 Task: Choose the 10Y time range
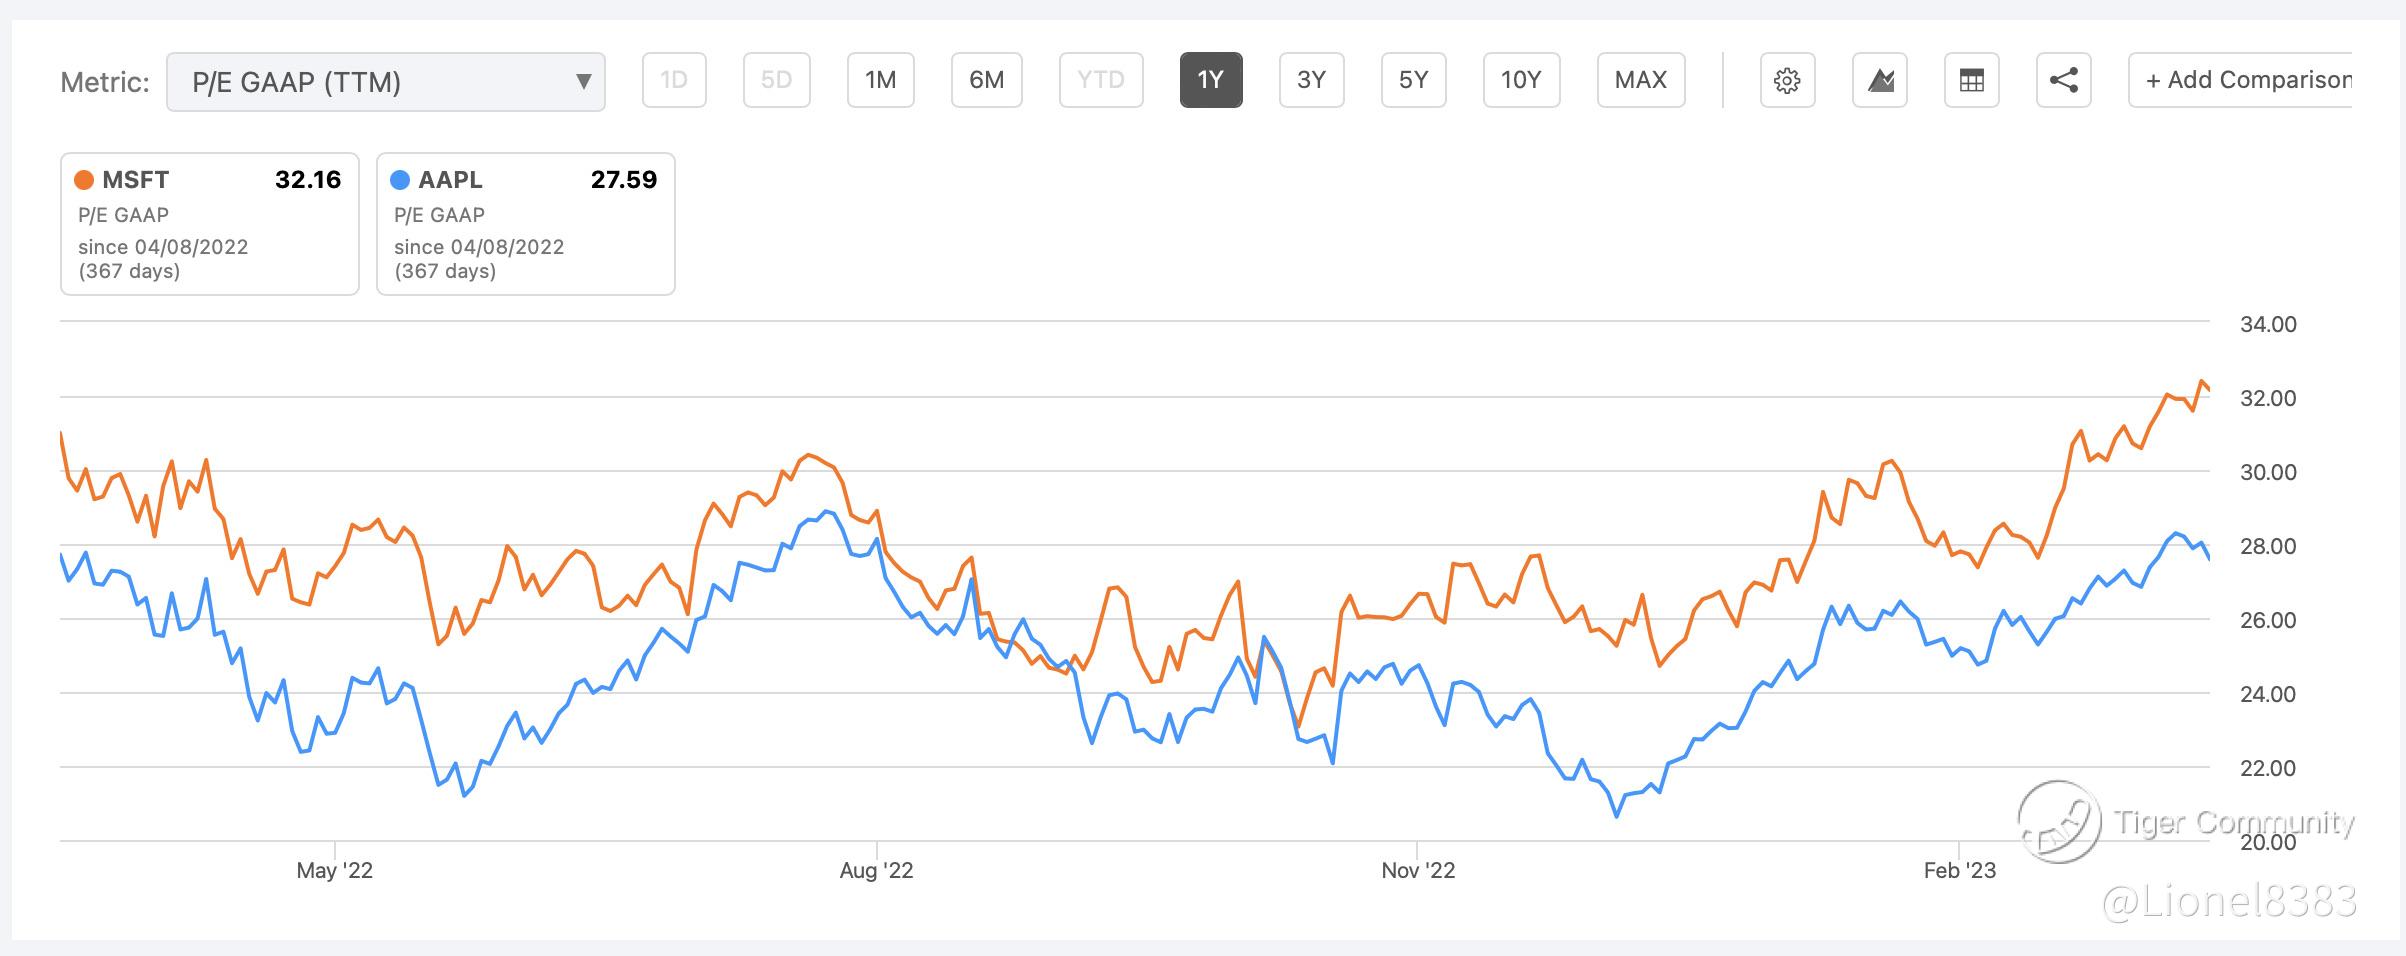click(x=1521, y=80)
